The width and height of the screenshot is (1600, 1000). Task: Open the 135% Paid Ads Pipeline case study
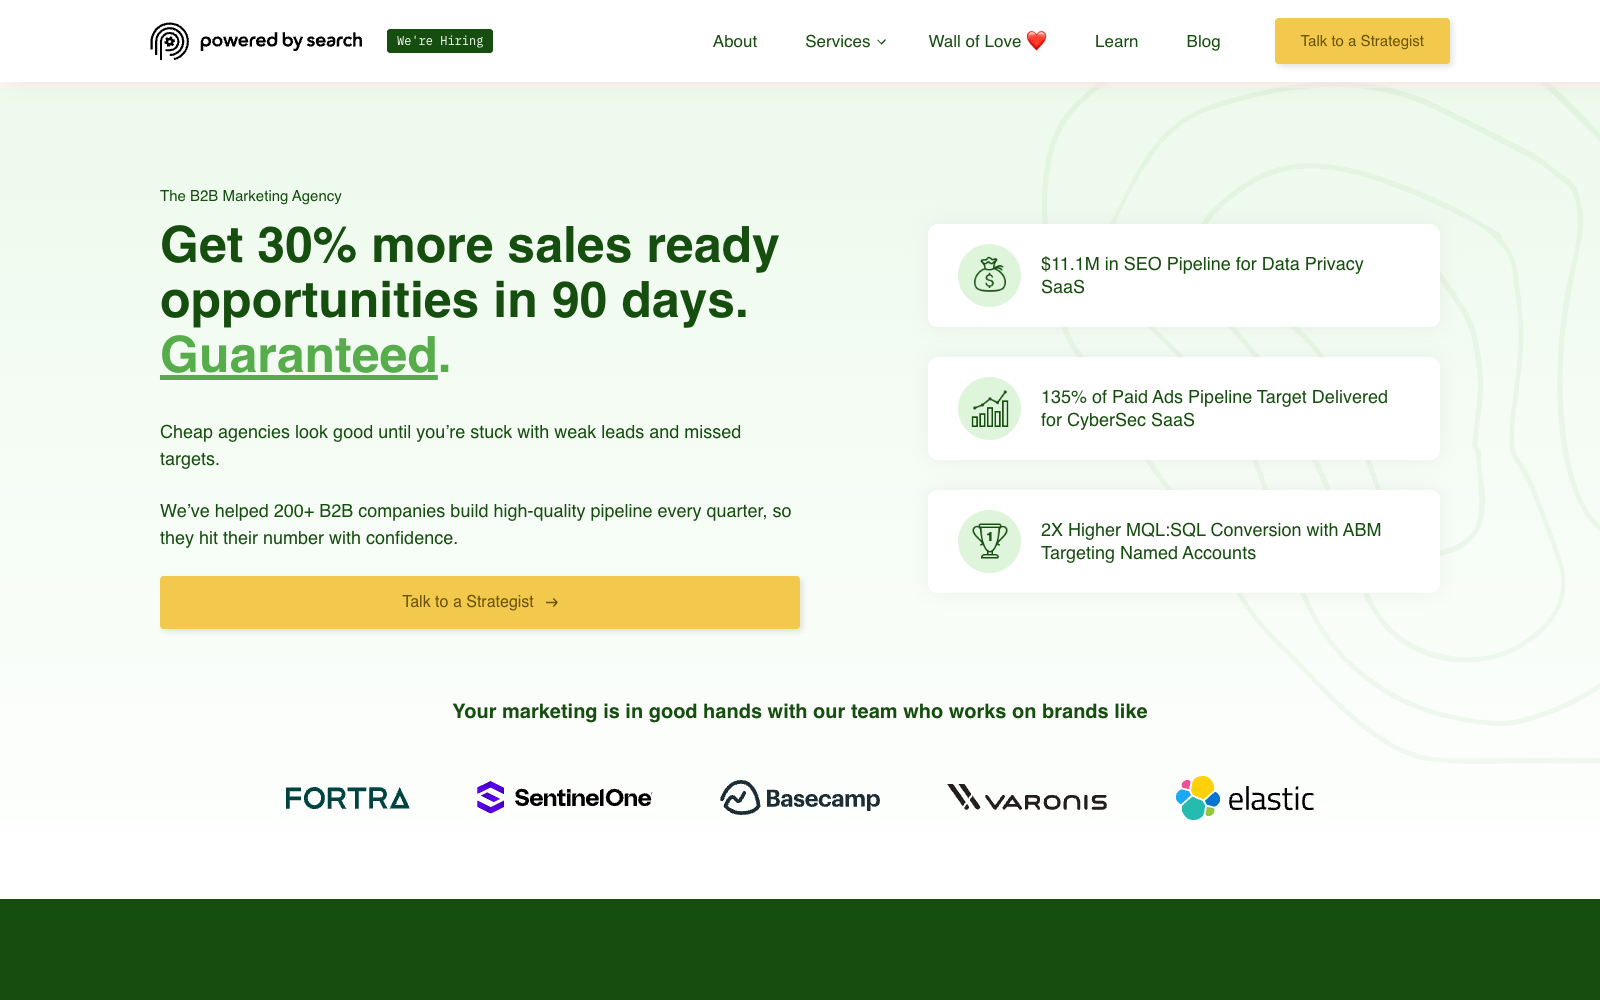coord(1184,408)
